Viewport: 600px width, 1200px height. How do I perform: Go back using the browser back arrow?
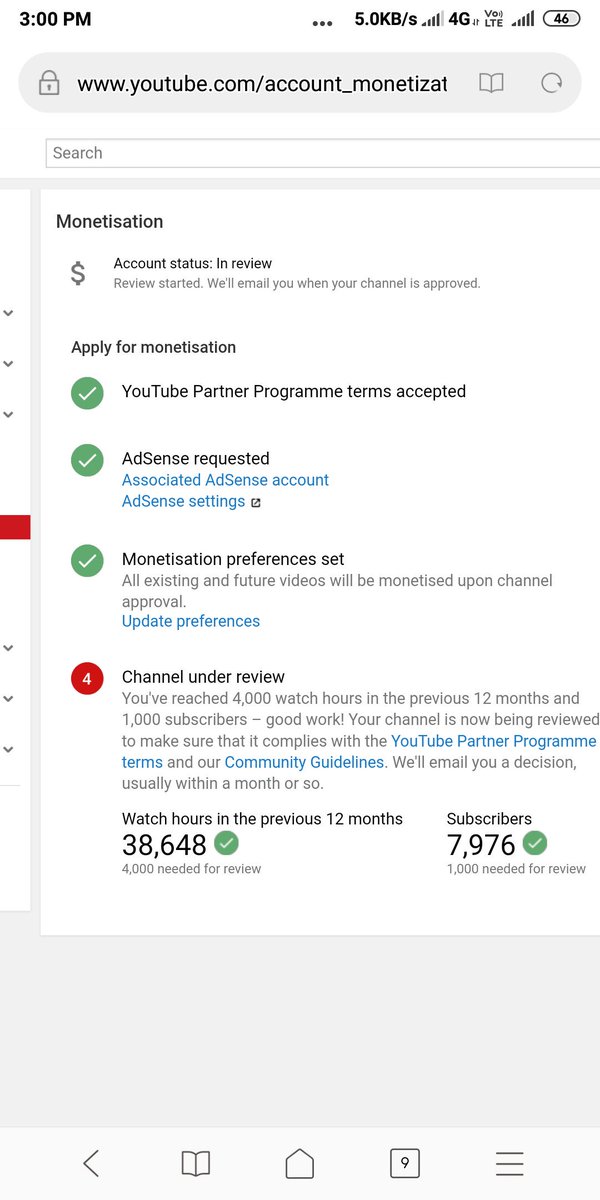(x=91, y=1163)
